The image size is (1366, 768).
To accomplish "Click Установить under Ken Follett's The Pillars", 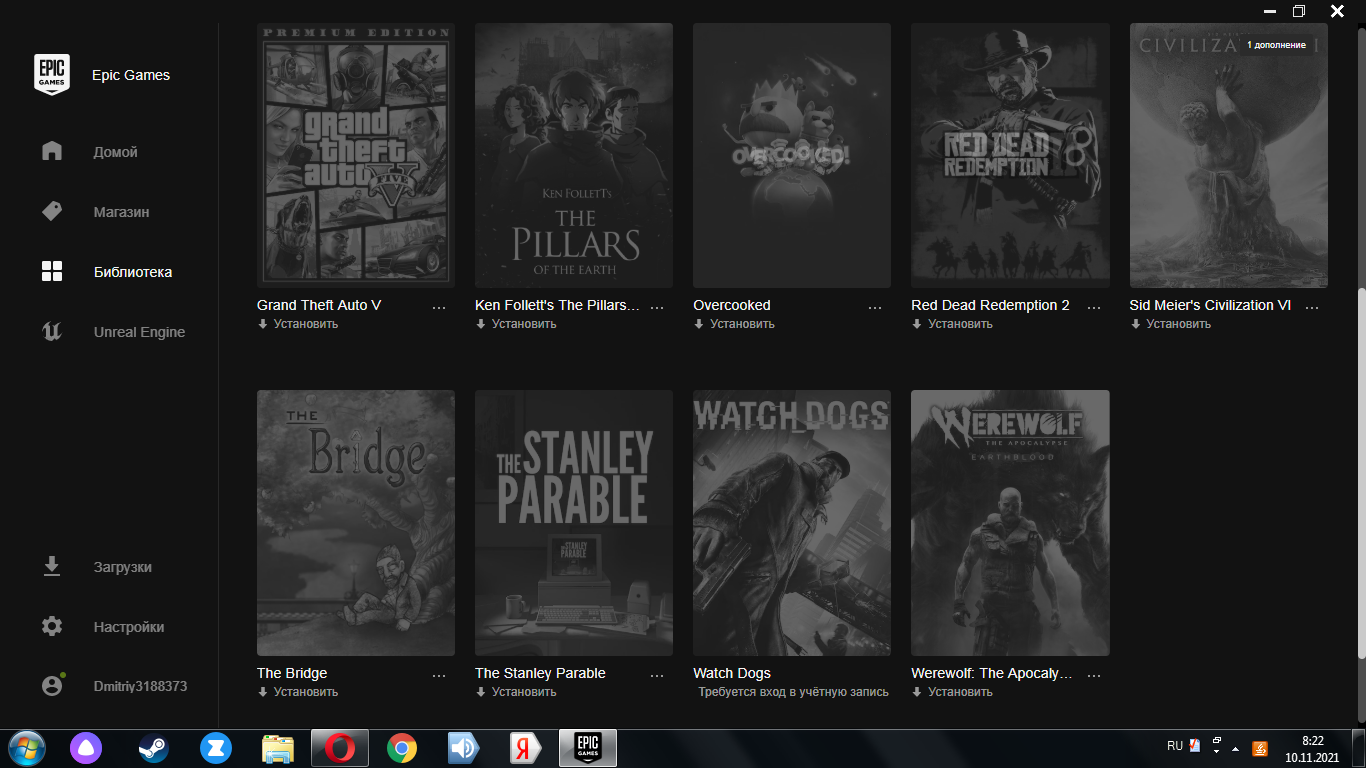I will point(516,324).
